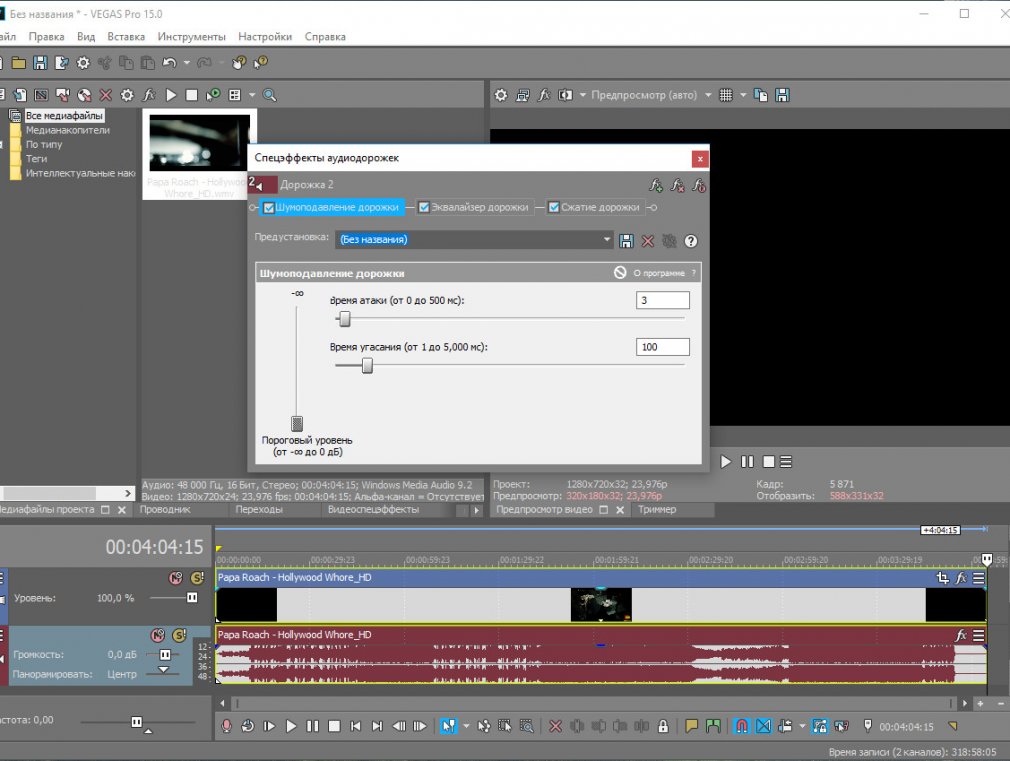This screenshot has height=761, width=1010.
Task: Save preset with floppy icon in dialog
Action: pyautogui.click(x=626, y=241)
